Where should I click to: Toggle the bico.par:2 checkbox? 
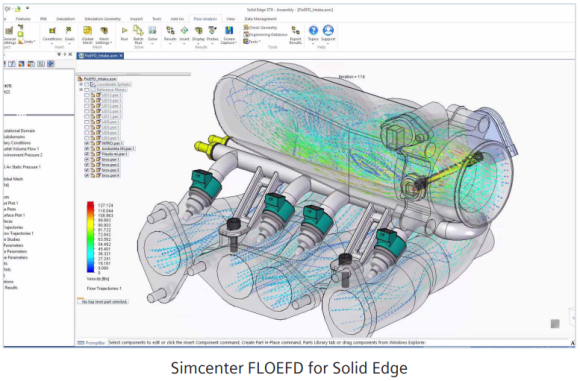click(x=87, y=165)
